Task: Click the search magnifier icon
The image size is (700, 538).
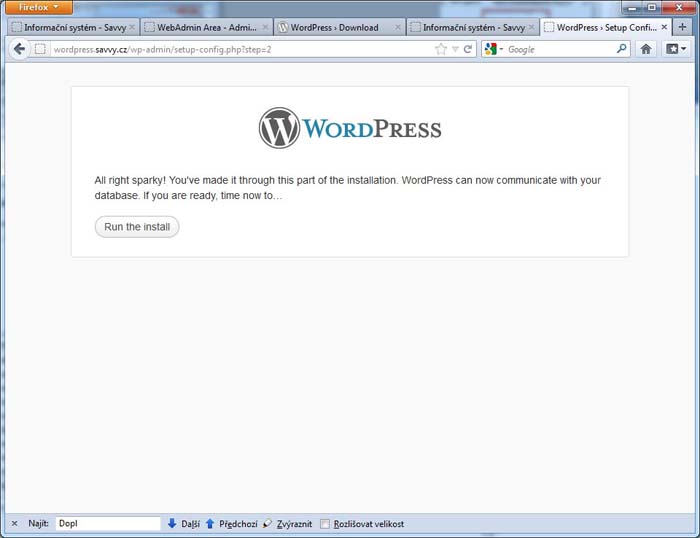Action: 621,49
